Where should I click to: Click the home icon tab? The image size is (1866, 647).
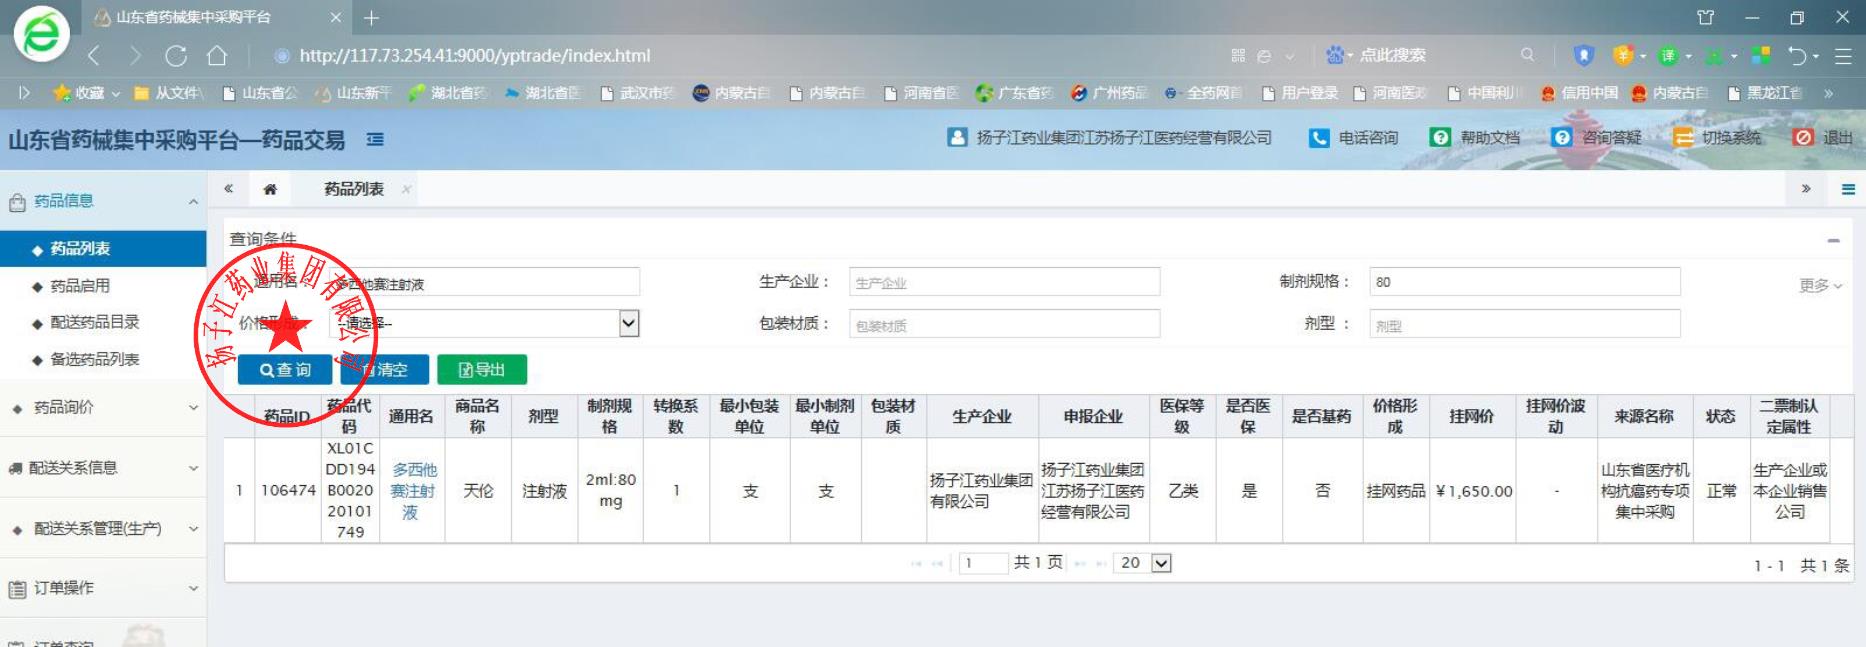tap(270, 189)
